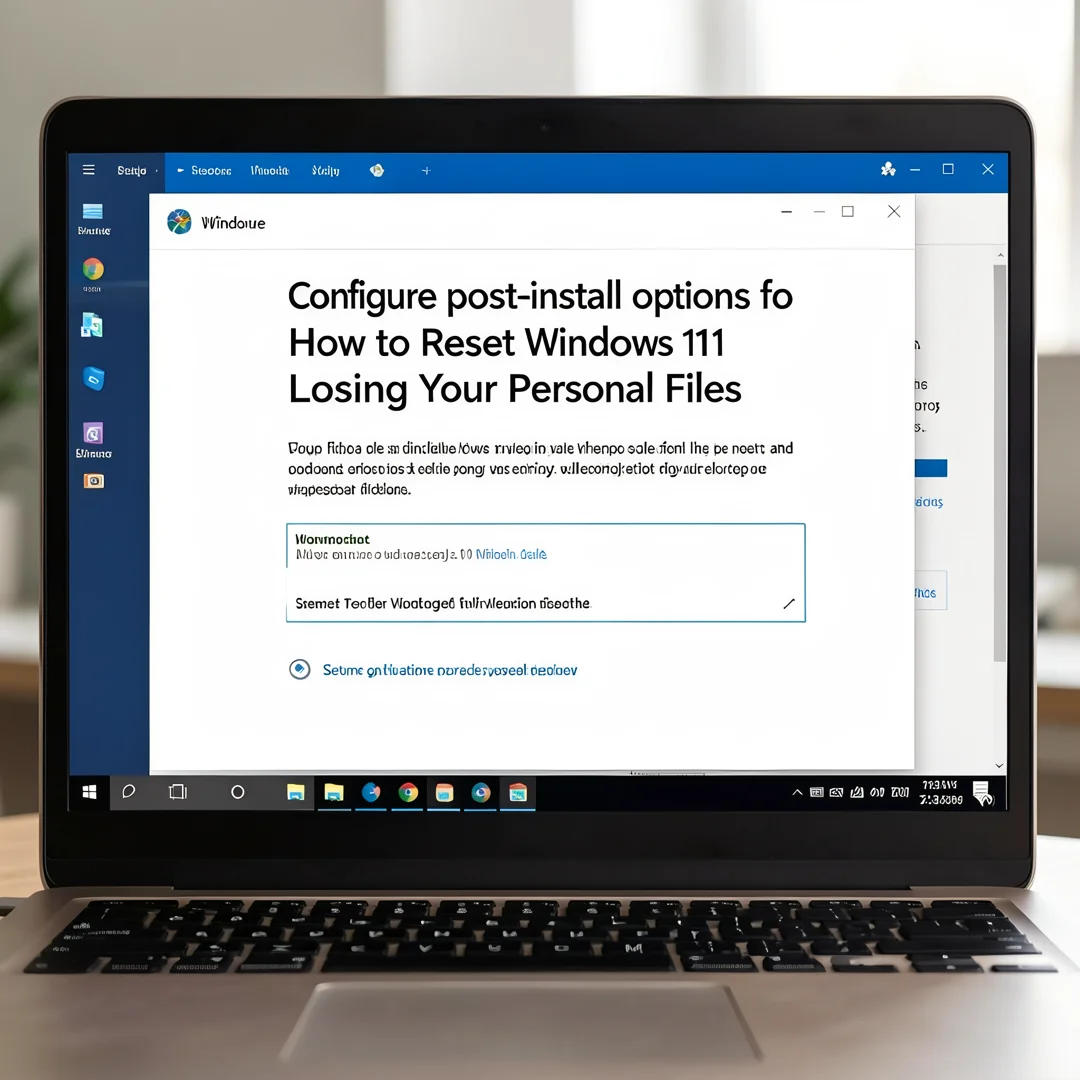
Task: Click the blue C-shaped taskbar icon
Action: pyautogui.click(x=481, y=793)
